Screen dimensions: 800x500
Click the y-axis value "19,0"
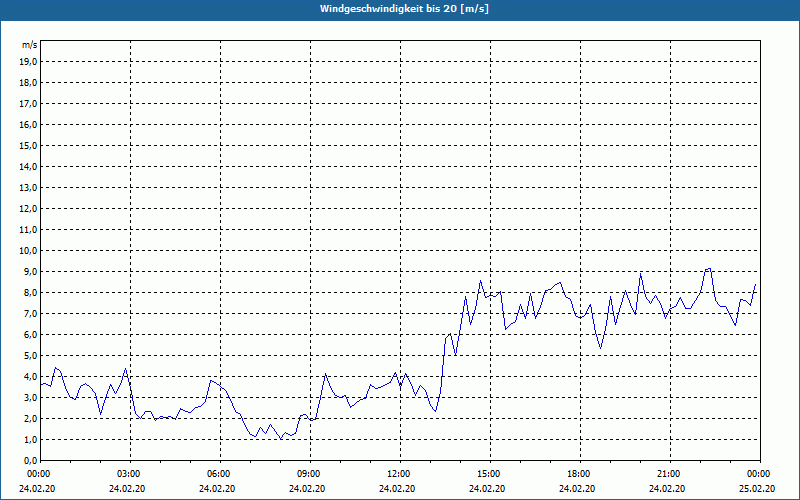(x=28, y=62)
